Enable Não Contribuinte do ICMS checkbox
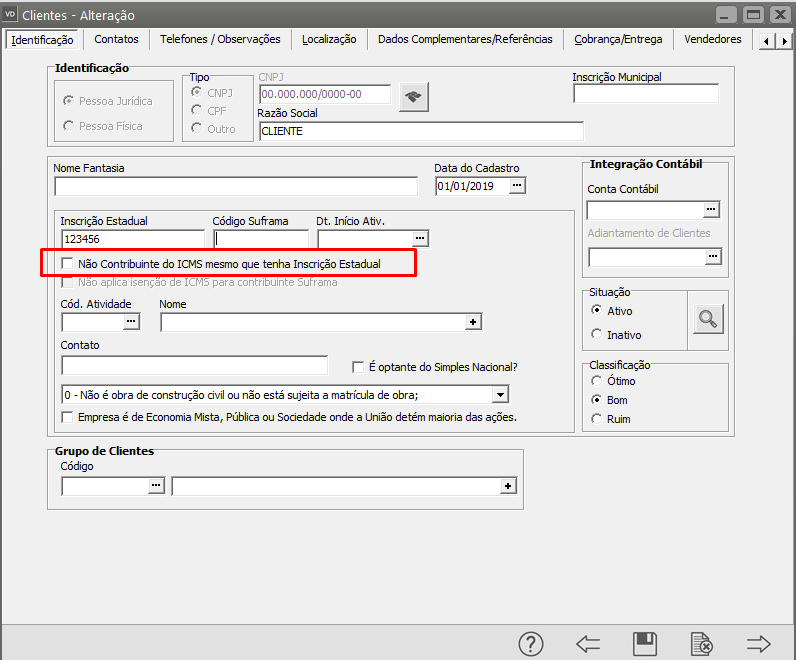Viewport: 796px width, 660px height. 67,263
